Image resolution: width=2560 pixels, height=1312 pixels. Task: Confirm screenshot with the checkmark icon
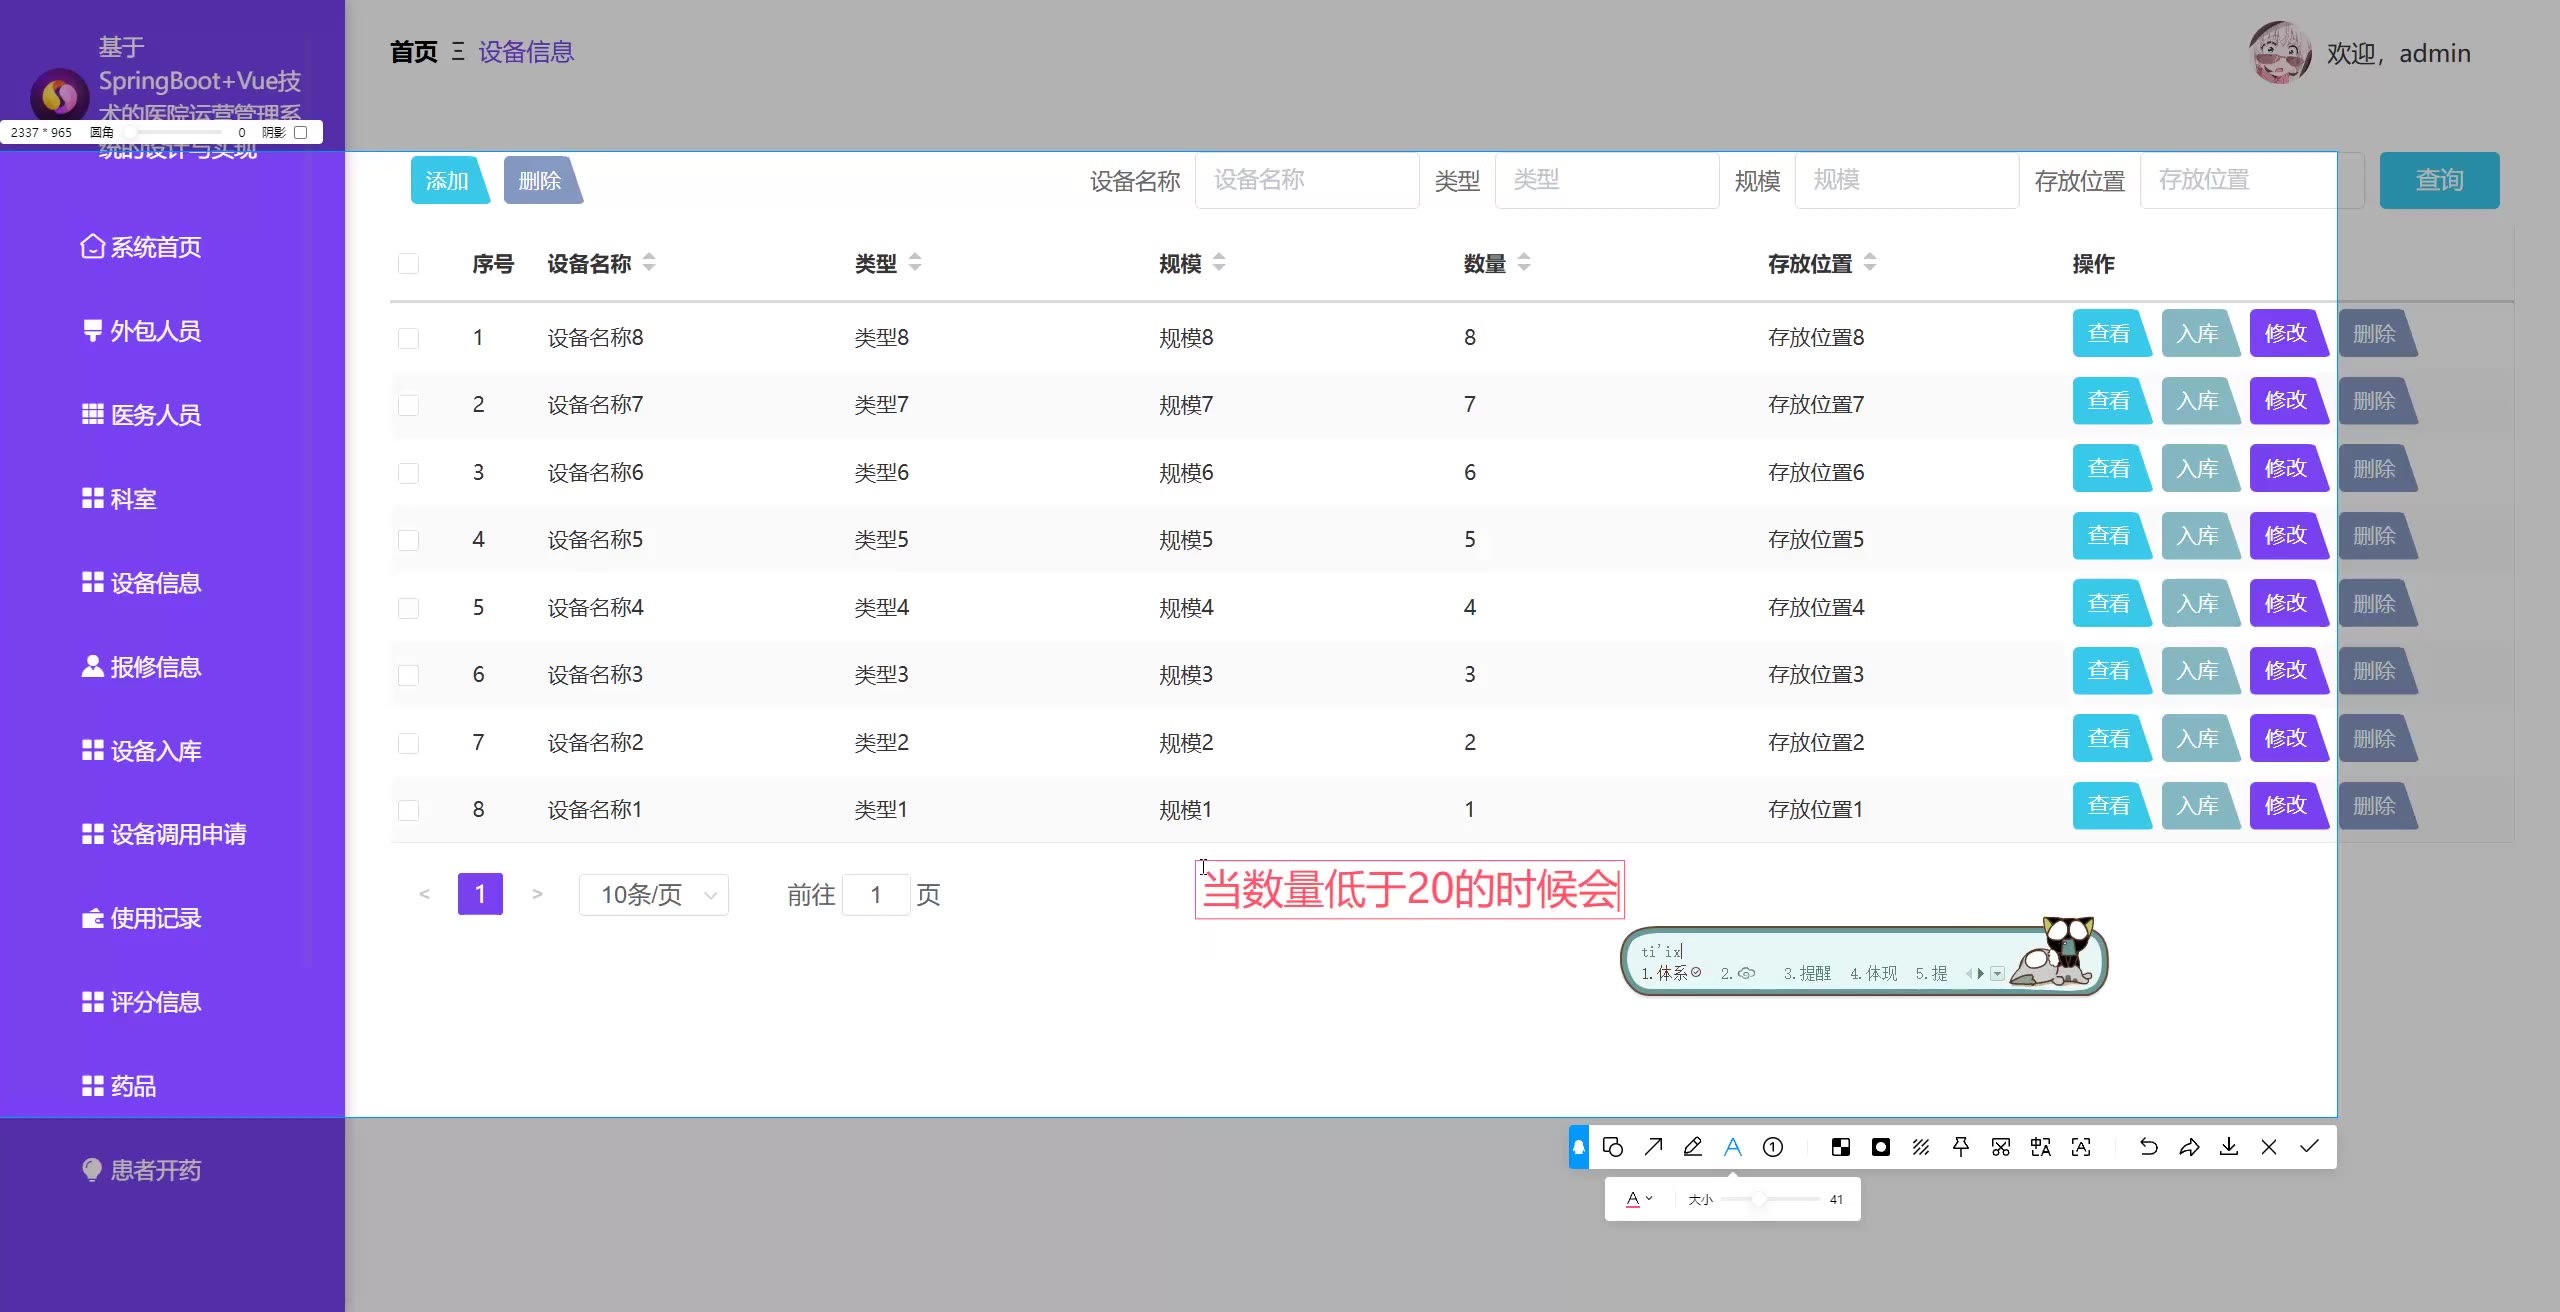[2309, 1147]
